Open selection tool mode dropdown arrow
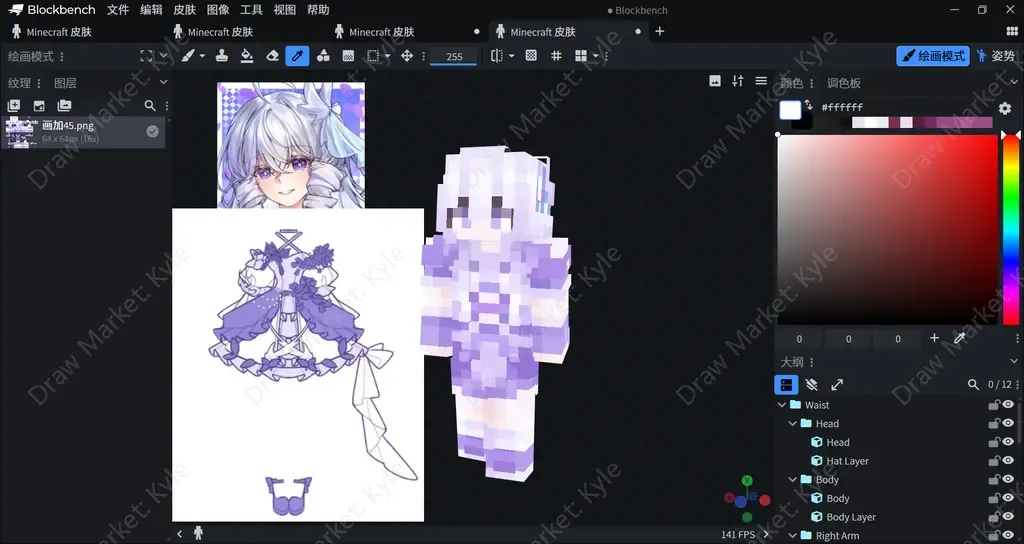1024x544 pixels. [x=387, y=56]
